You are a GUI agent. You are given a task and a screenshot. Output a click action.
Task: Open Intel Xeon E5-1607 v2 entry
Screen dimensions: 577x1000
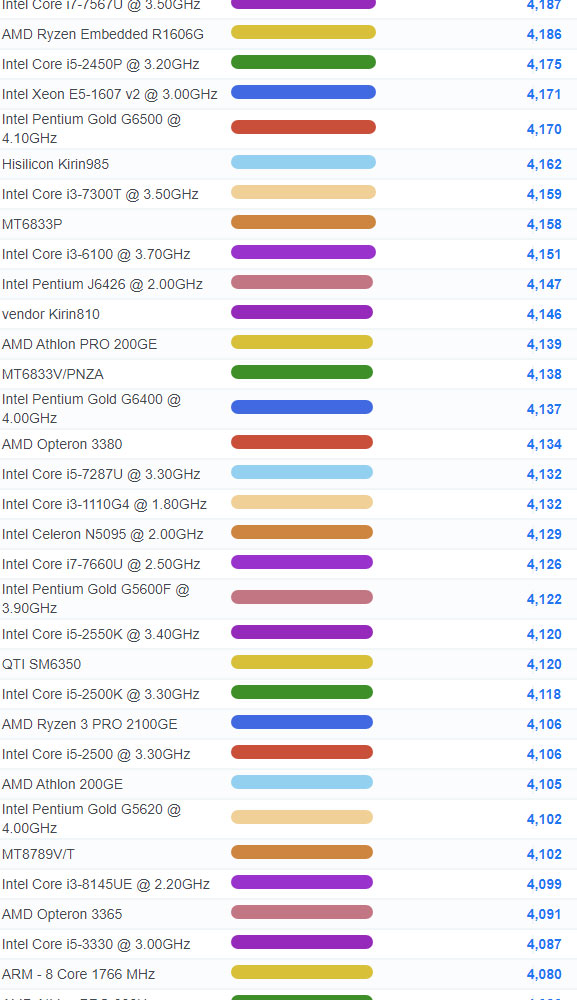110,94
